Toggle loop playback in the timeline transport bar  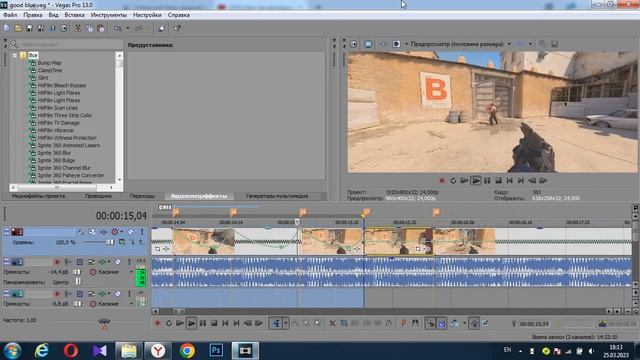coord(169,323)
